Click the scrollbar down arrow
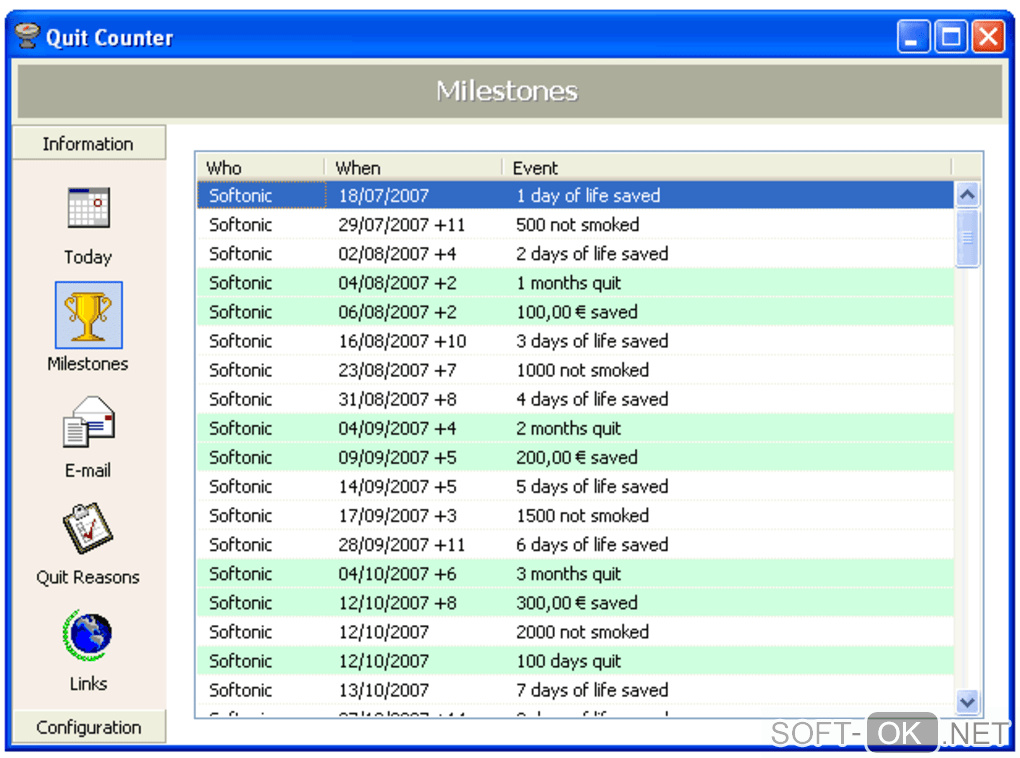The width and height of the screenshot is (1020, 758). pyautogui.click(x=967, y=702)
